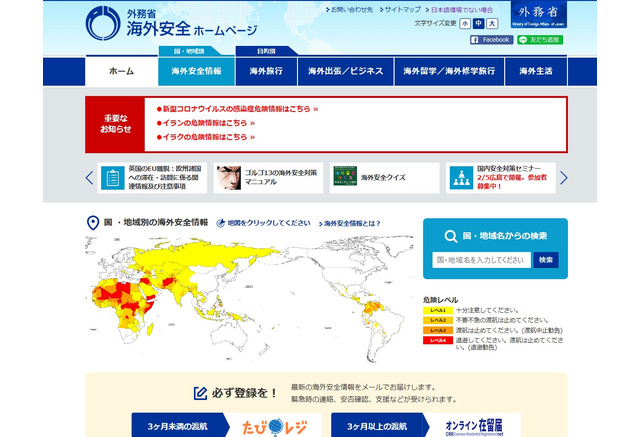This screenshot has height=437, width=640.
Task: Open the coronavirus 感染症危険情報 link
Action: tap(240, 108)
